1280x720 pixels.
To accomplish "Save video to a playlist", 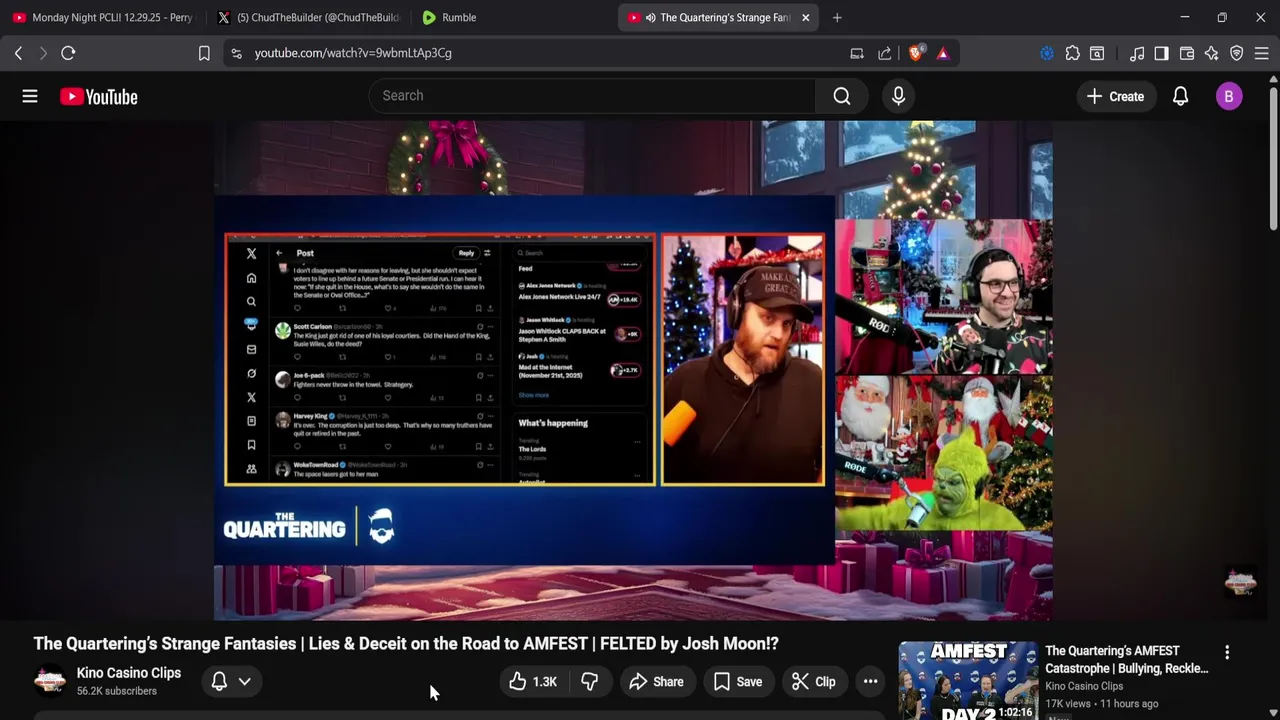I will pos(738,682).
